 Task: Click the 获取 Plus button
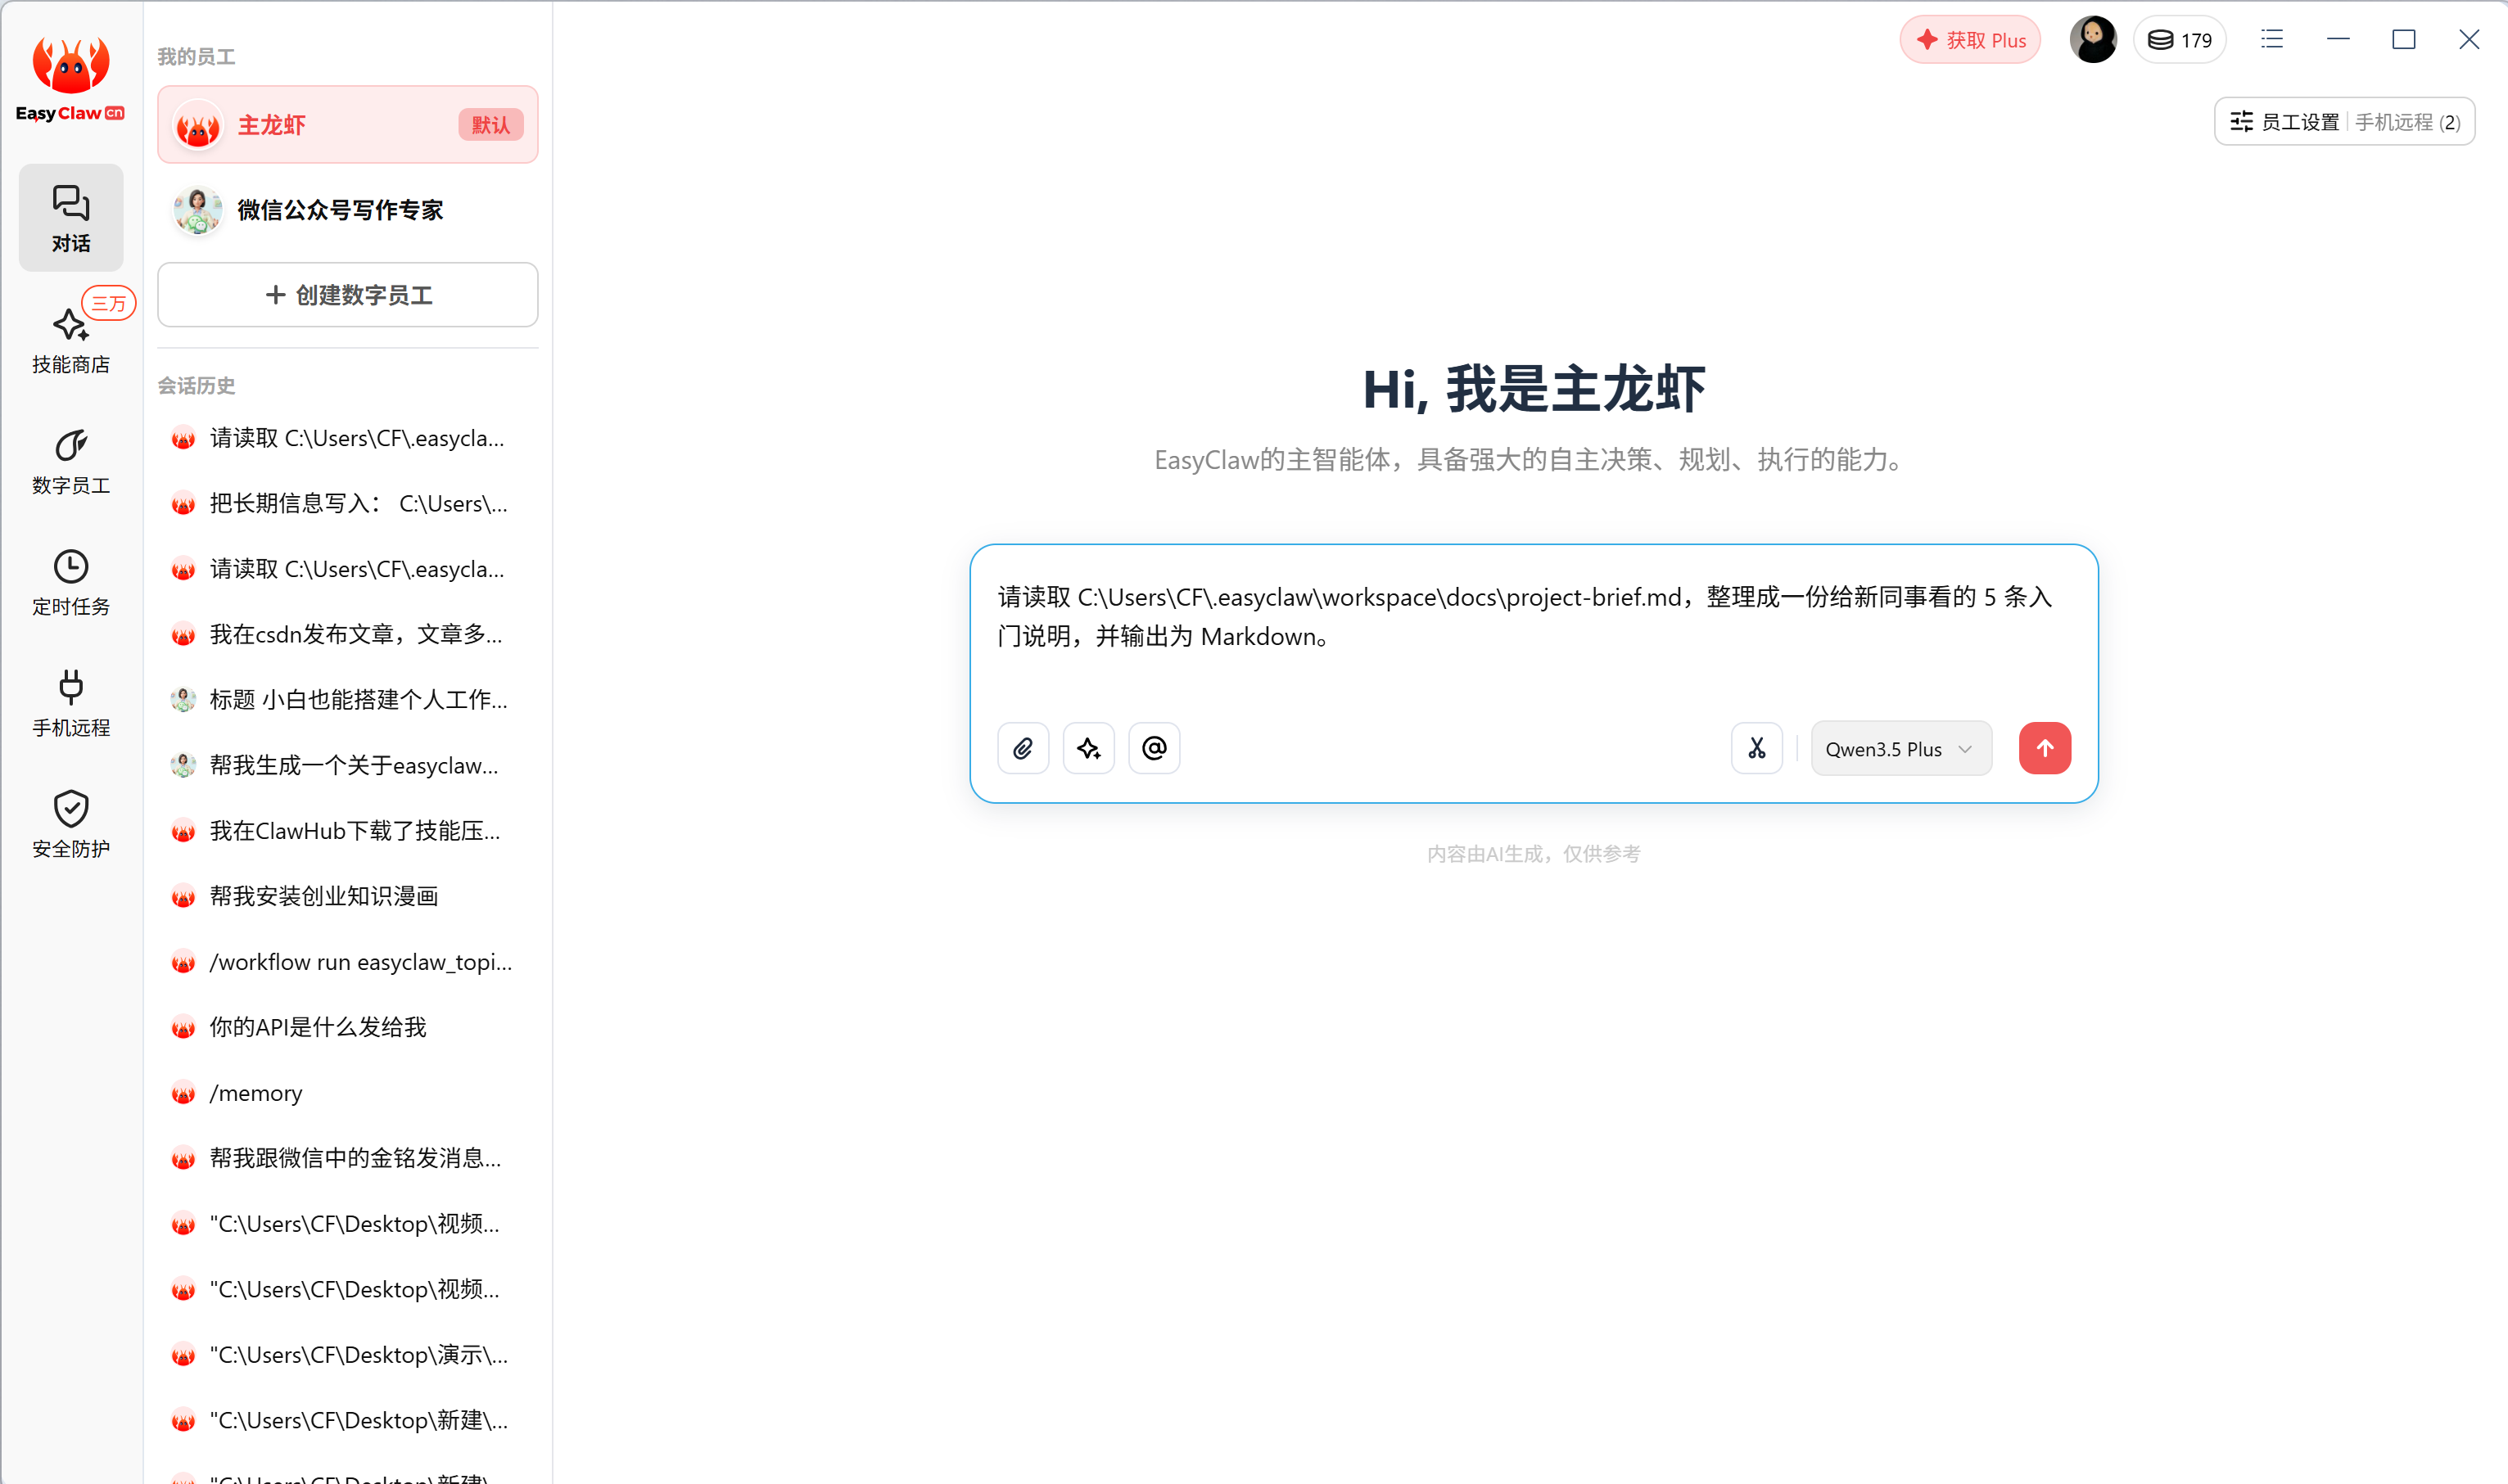(x=1970, y=40)
